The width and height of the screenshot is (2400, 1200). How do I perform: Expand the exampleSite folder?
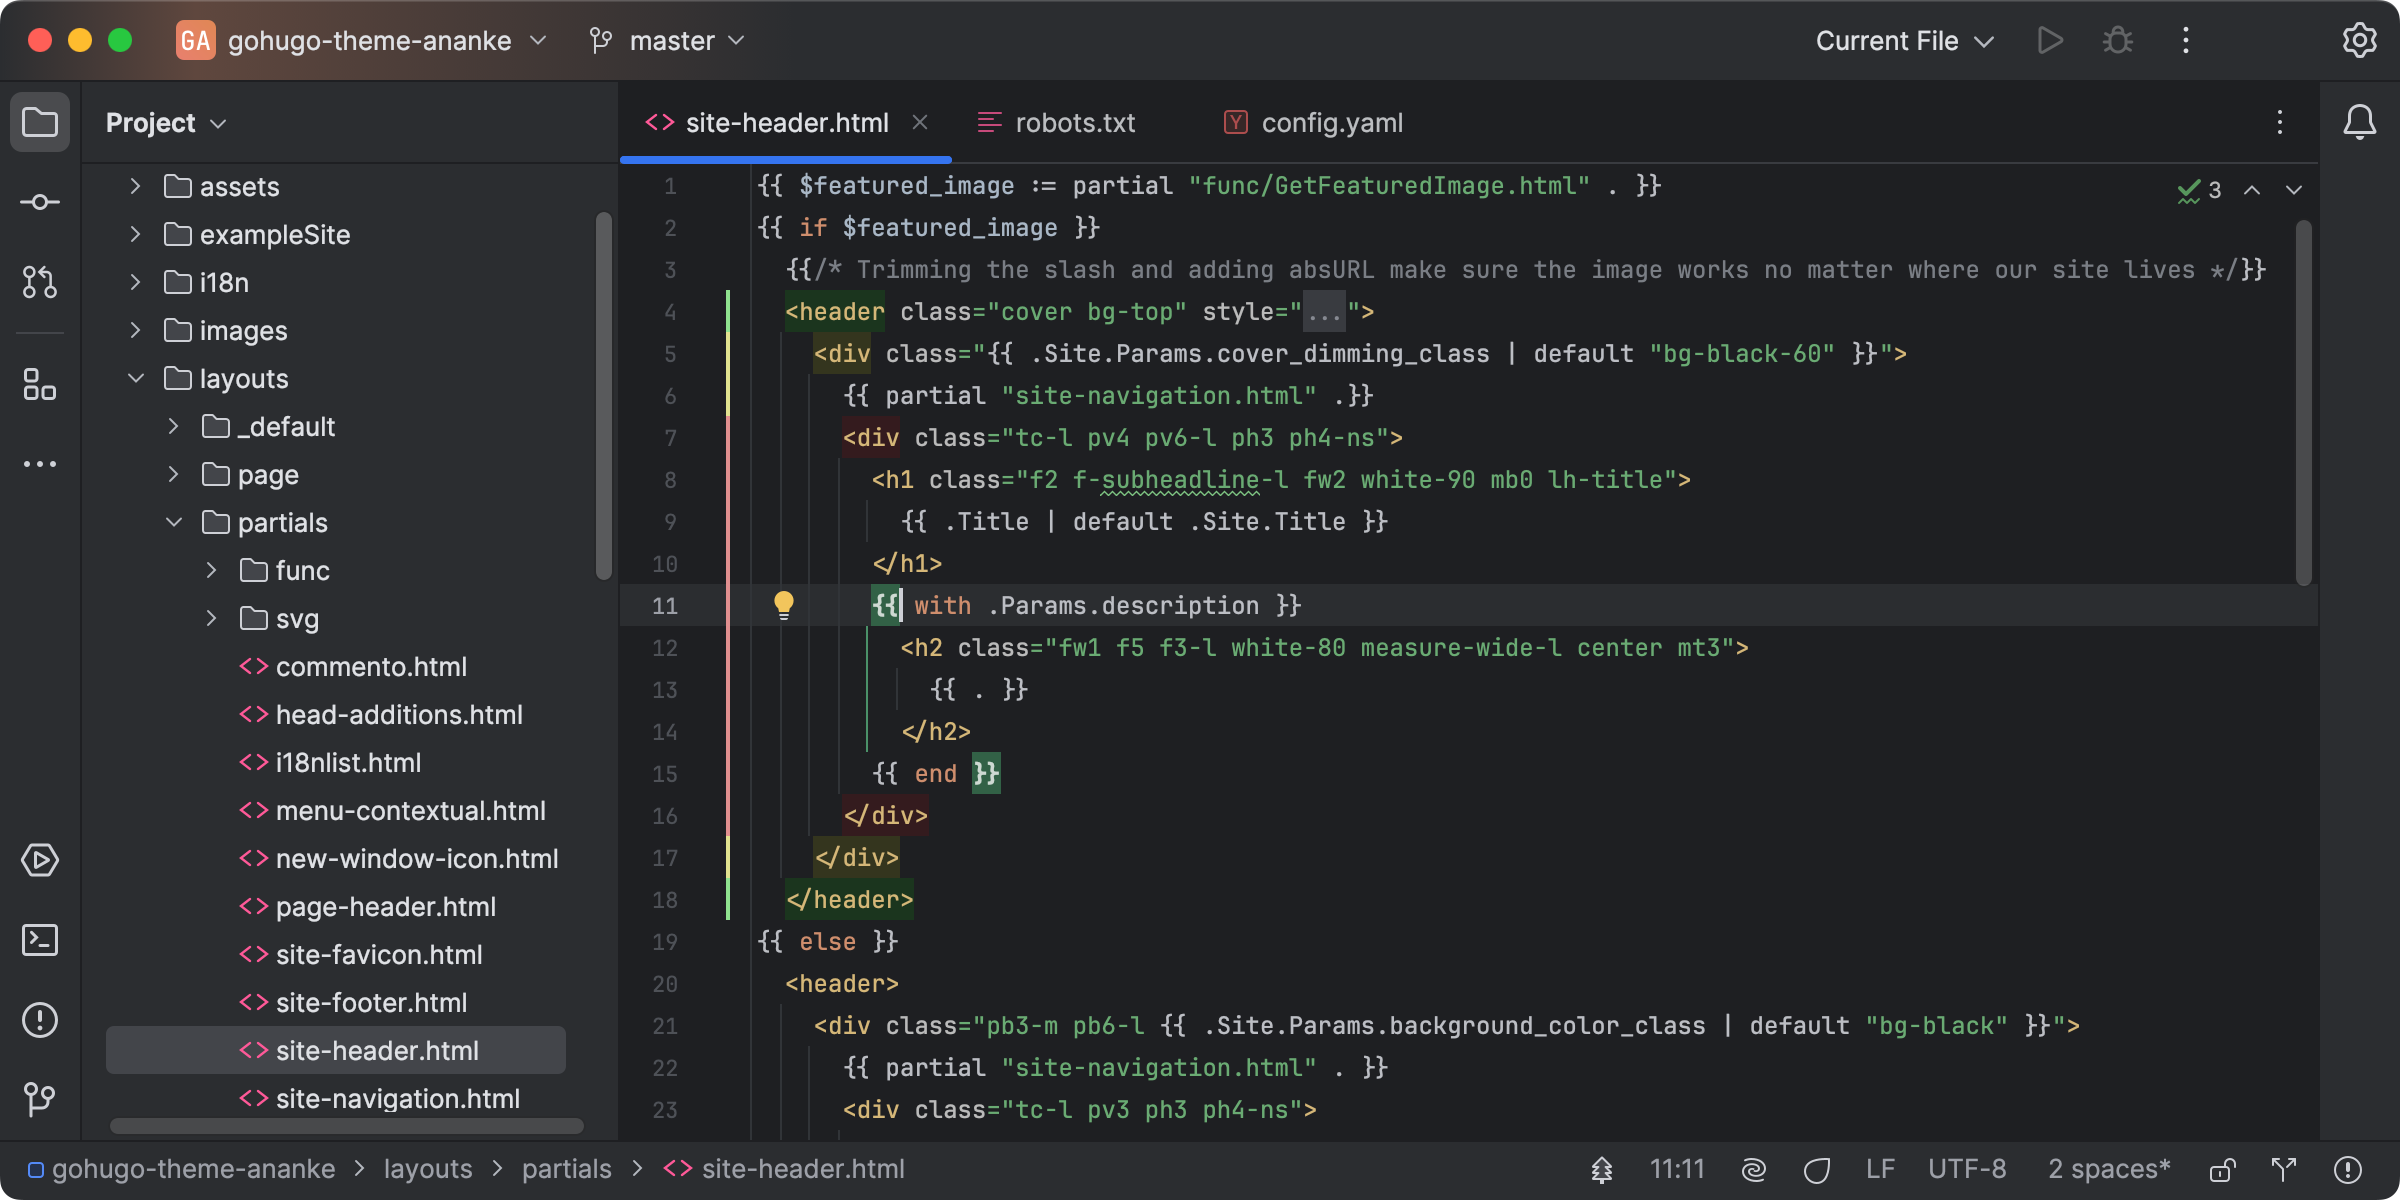tap(135, 234)
